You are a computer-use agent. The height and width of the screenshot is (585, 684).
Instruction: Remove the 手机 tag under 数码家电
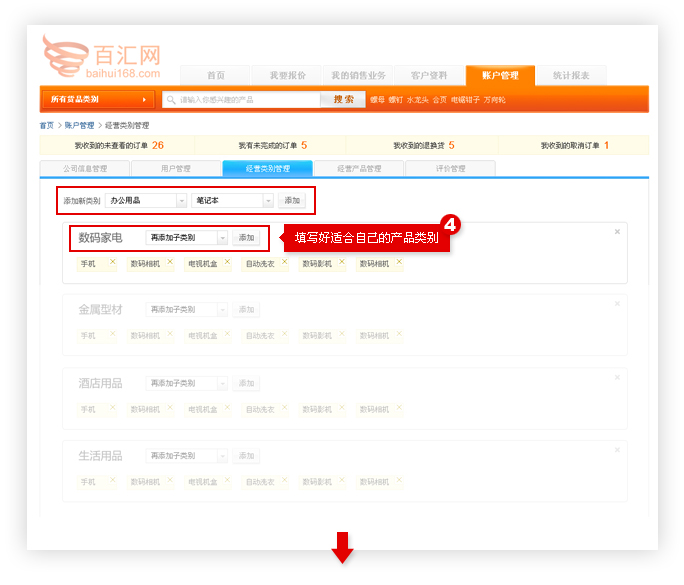(x=113, y=262)
